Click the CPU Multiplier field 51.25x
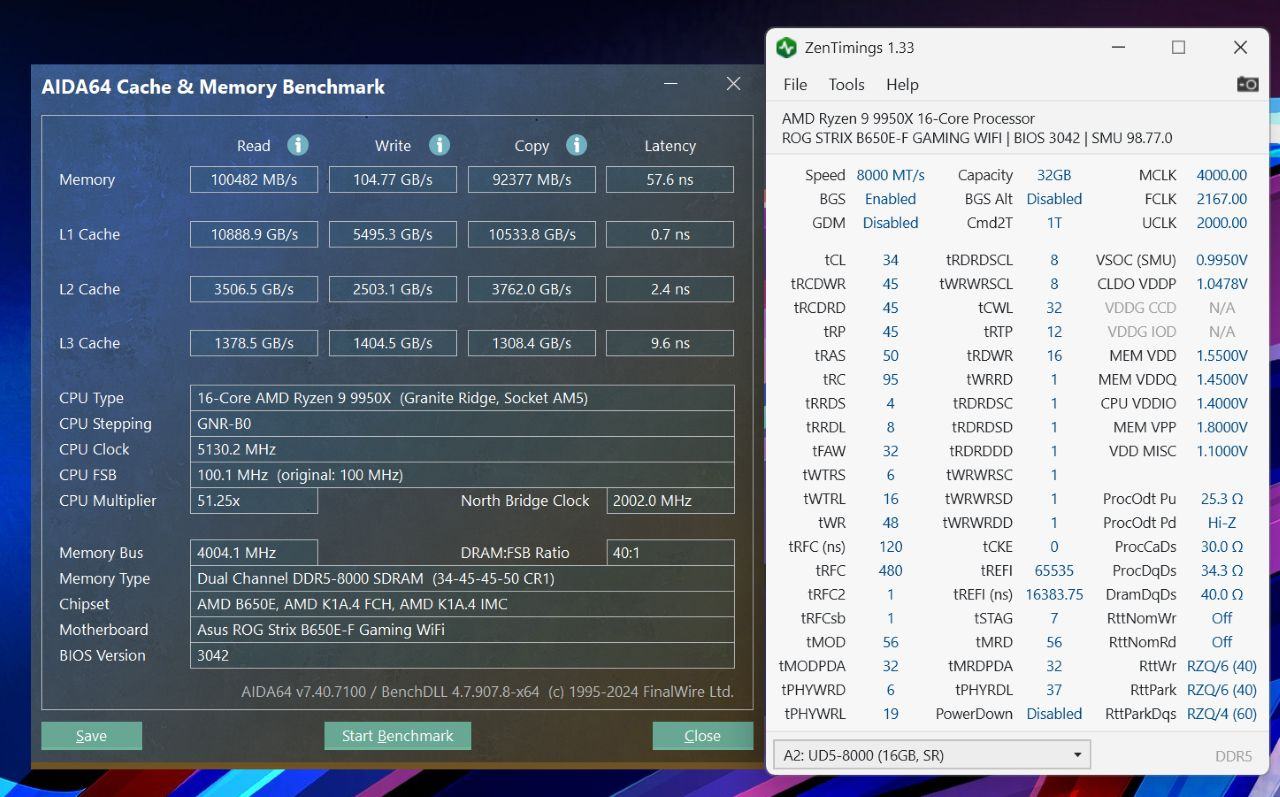Image resolution: width=1280 pixels, height=797 pixels. click(x=254, y=501)
